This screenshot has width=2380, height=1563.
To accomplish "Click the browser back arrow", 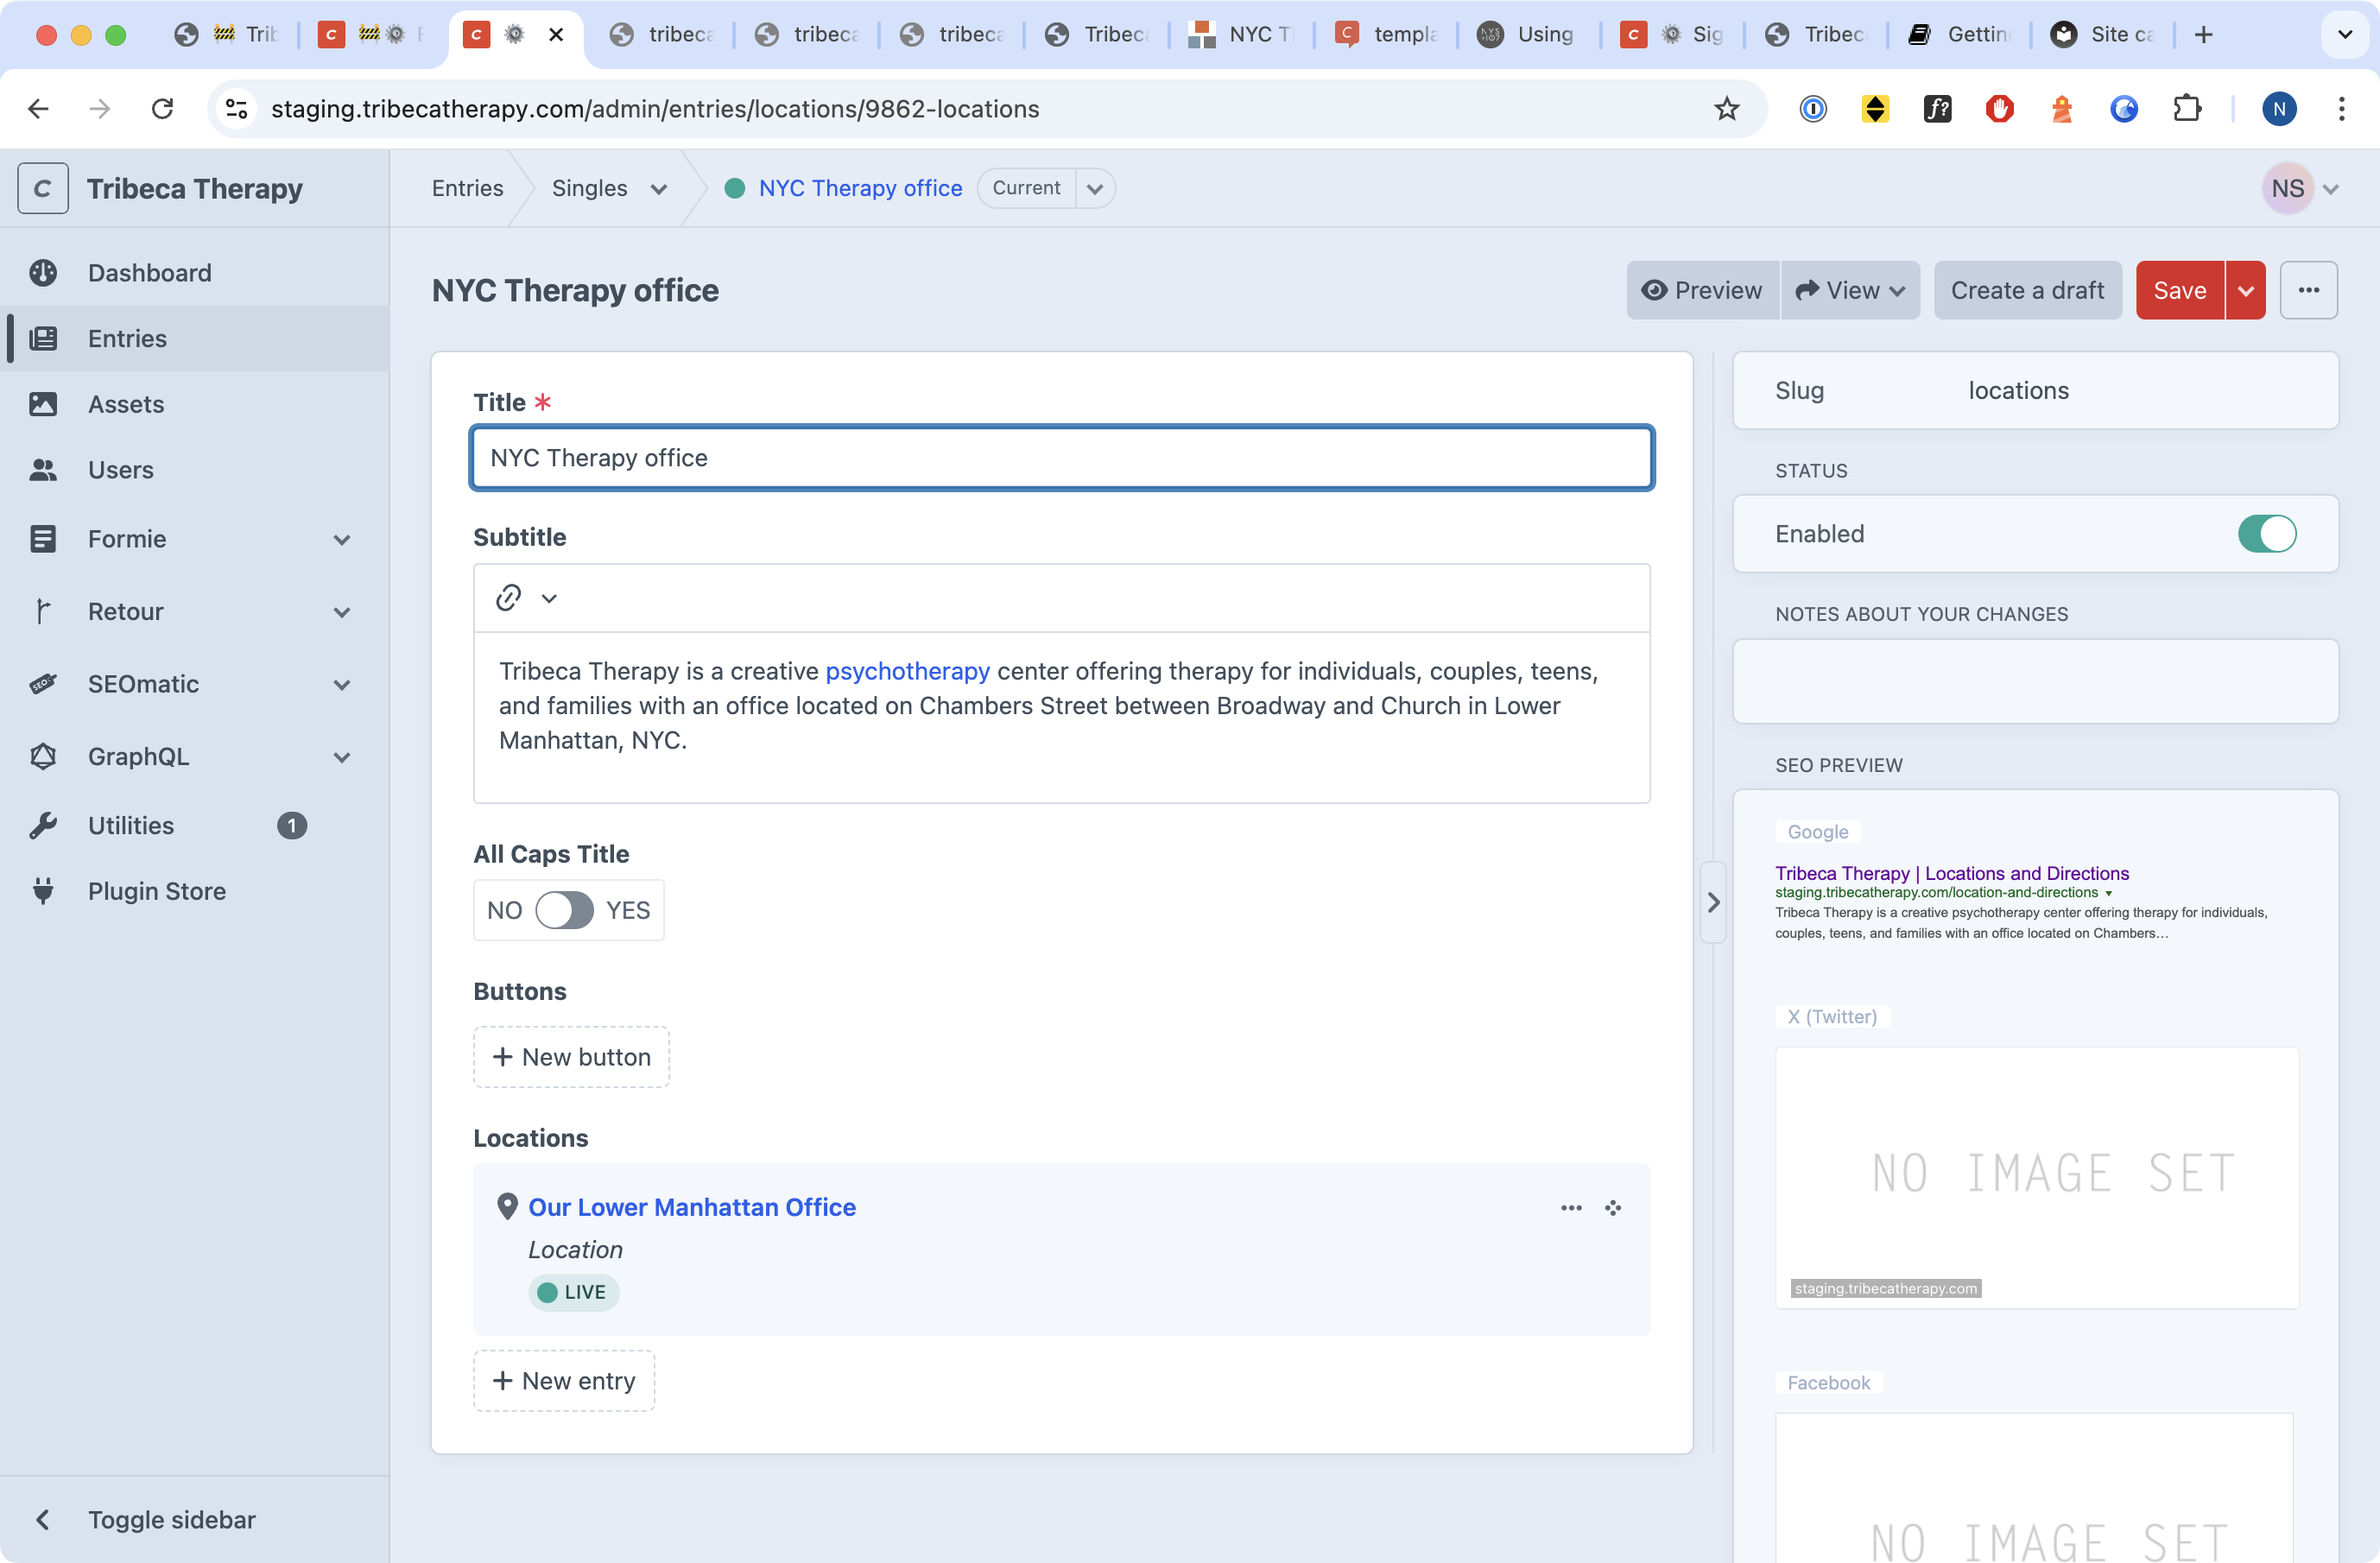I will tap(39, 108).
